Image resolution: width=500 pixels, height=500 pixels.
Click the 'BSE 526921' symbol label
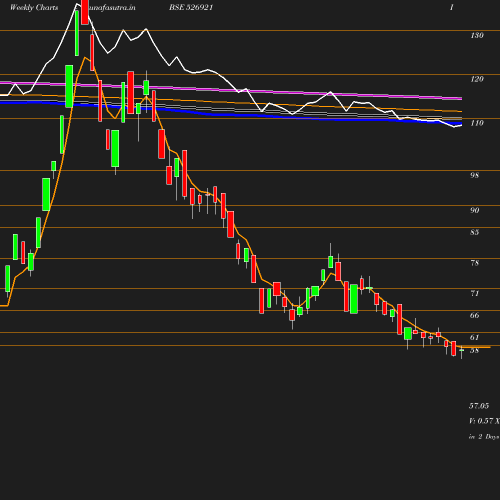click(191, 8)
